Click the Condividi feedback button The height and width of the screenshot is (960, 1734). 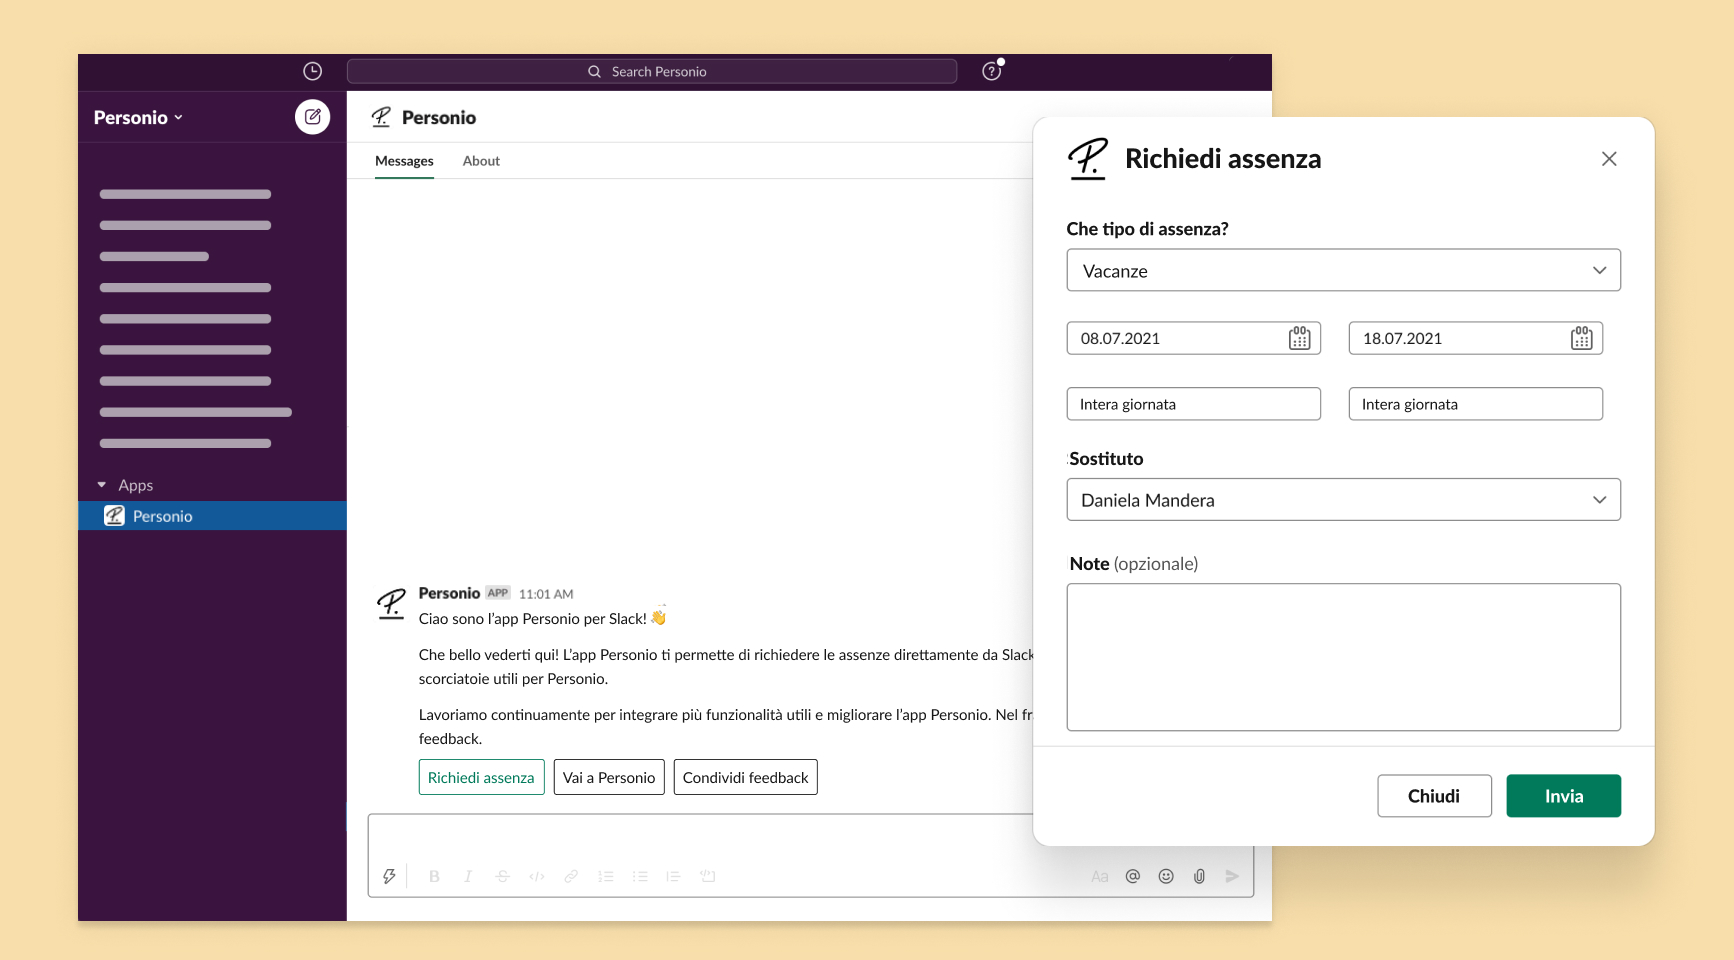click(746, 777)
